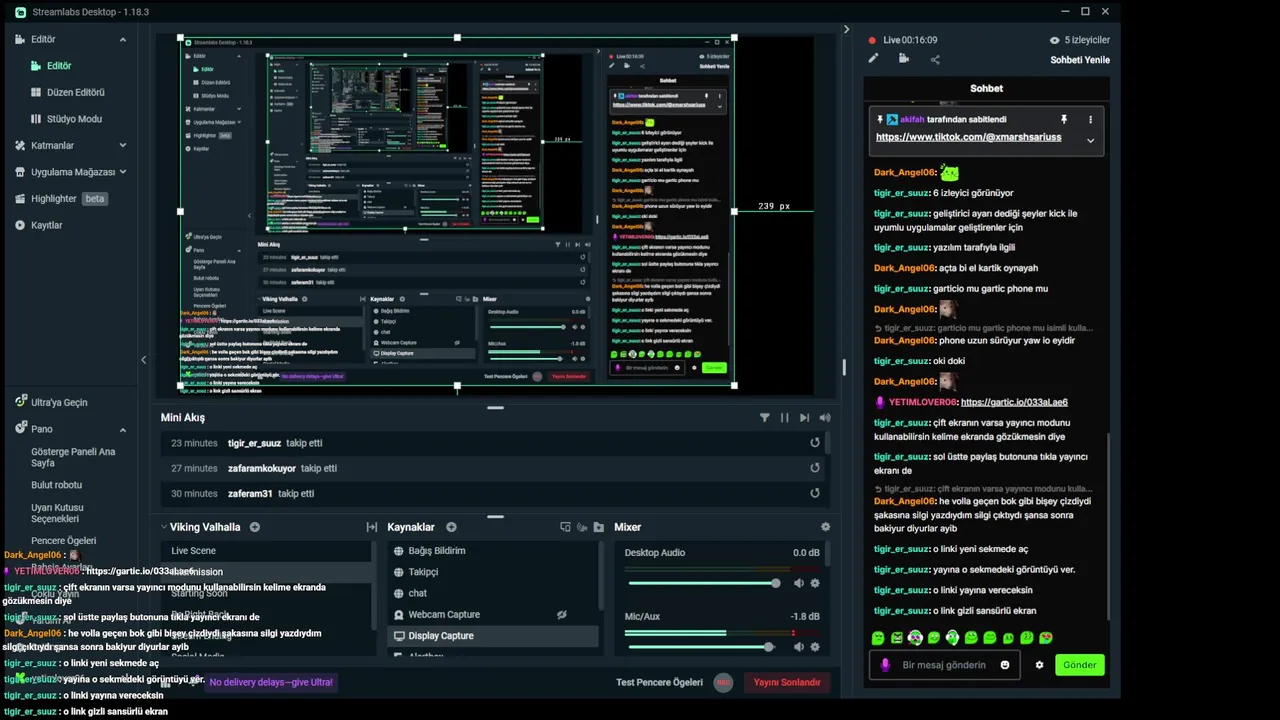Open pinned message three-dot menu
The height and width of the screenshot is (720, 1280).
click(x=1090, y=119)
